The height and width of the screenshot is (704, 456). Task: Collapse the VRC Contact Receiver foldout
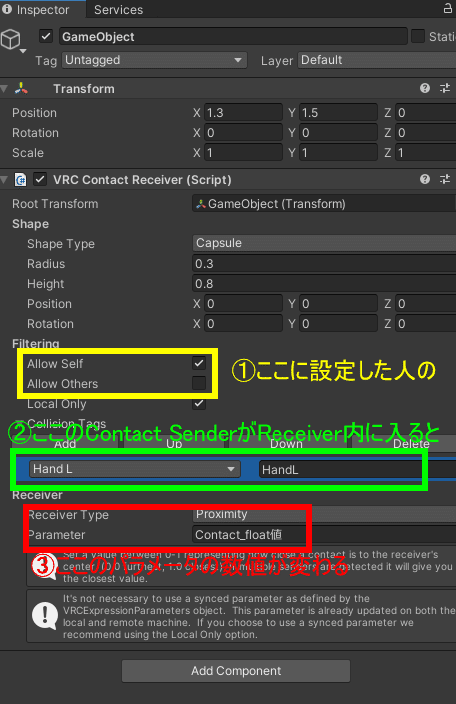pyautogui.click(x=4, y=180)
